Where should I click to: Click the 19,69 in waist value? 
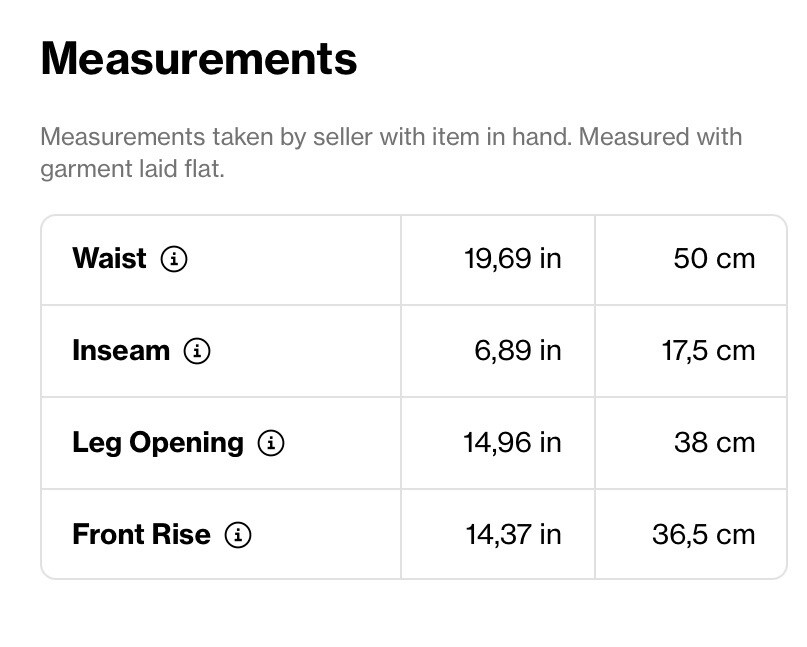(513, 258)
